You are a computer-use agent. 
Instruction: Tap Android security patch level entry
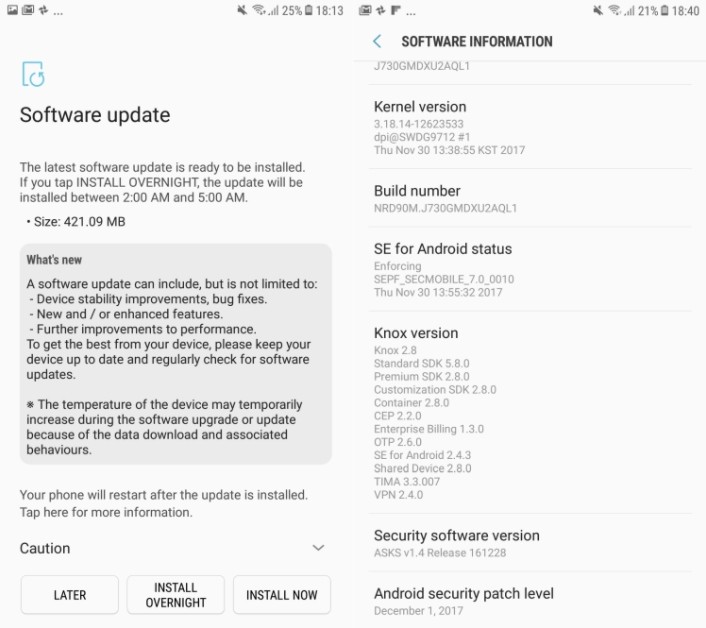530,601
